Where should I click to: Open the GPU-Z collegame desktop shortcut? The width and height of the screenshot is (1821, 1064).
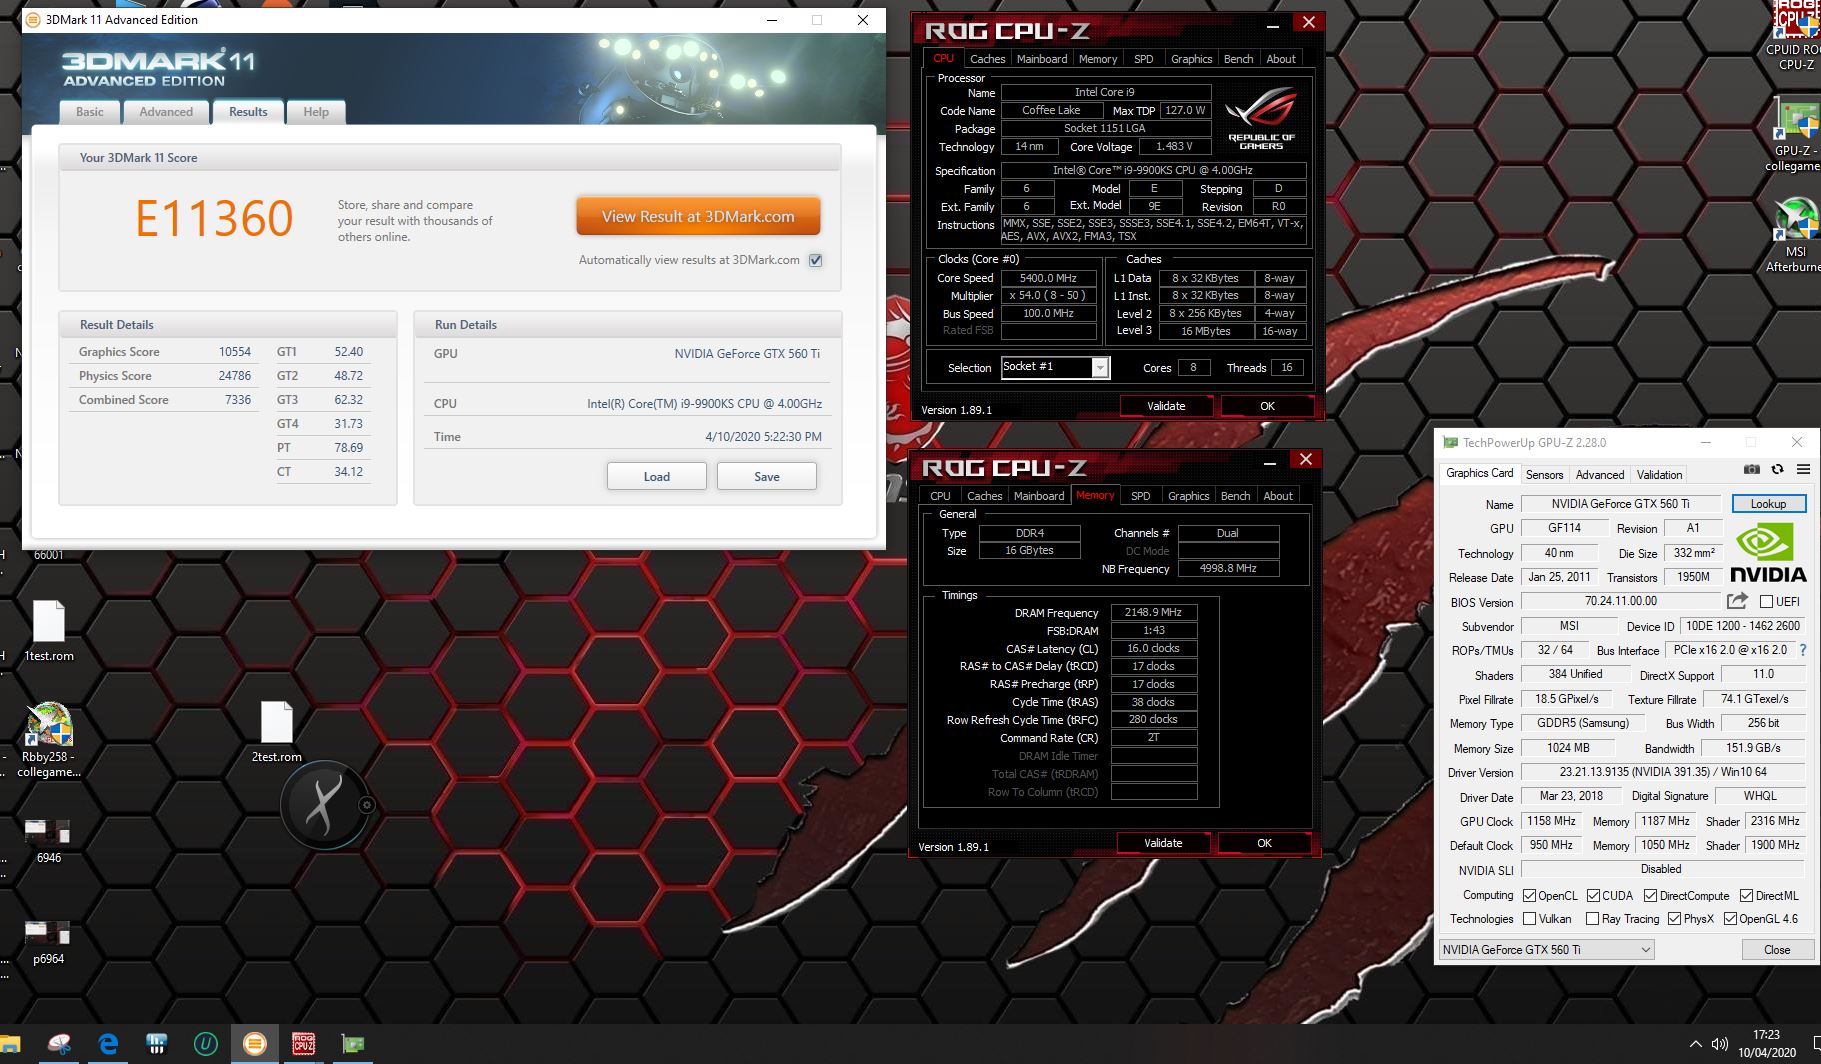pyautogui.click(x=1796, y=134)
